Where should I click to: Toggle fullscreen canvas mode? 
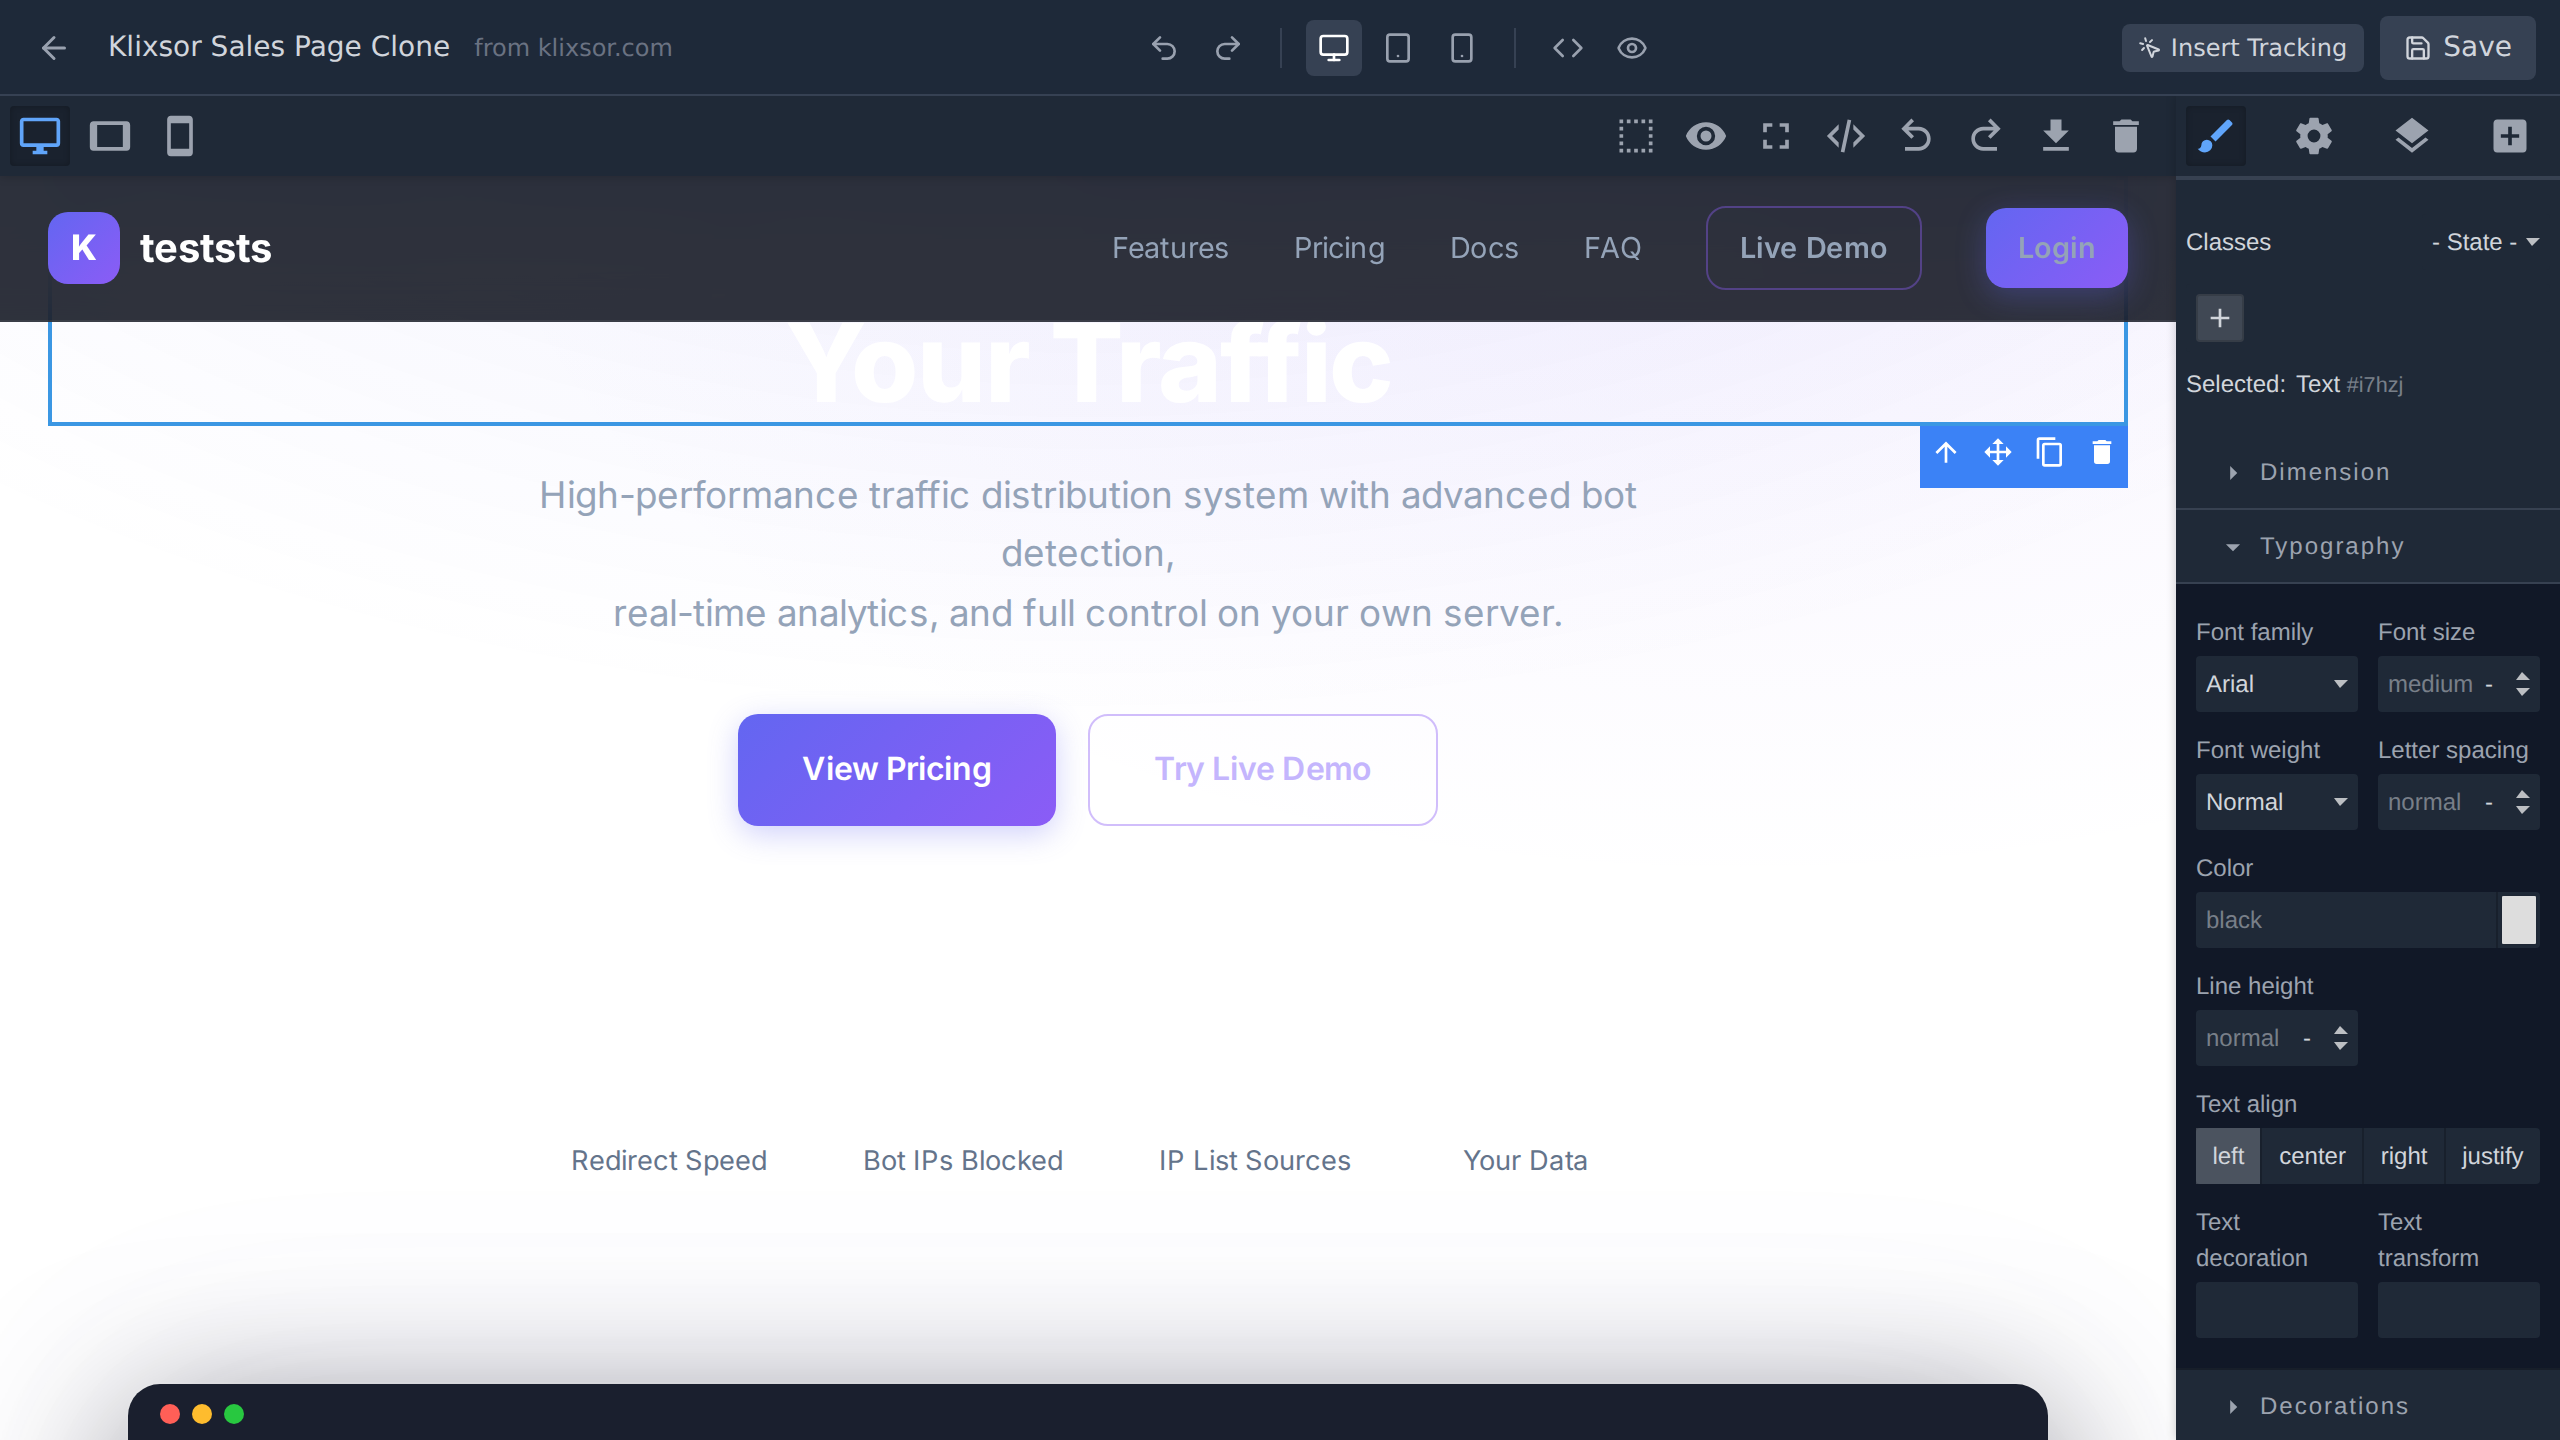click(1775, 136)
